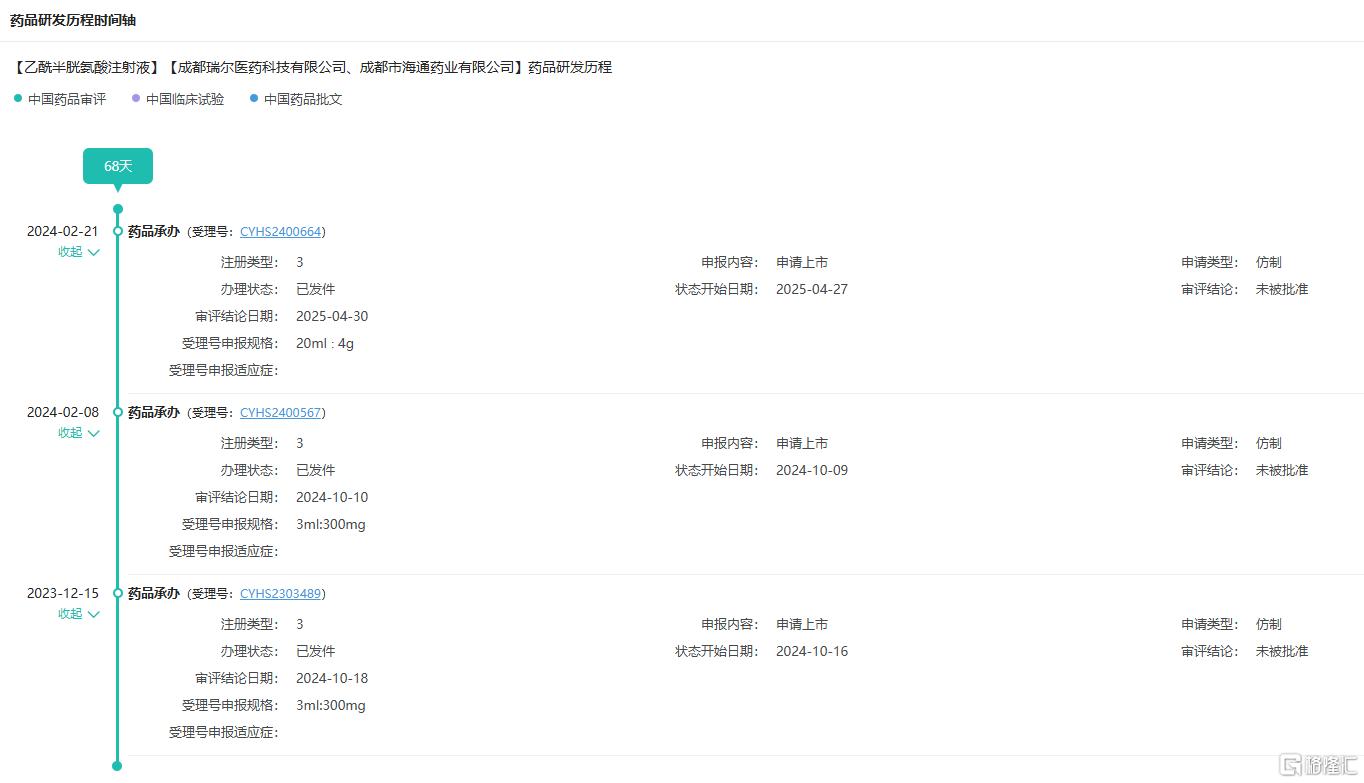Click review conclusion date 2024-10-10
Screen dimensions: 1364x783
[332, 497]
